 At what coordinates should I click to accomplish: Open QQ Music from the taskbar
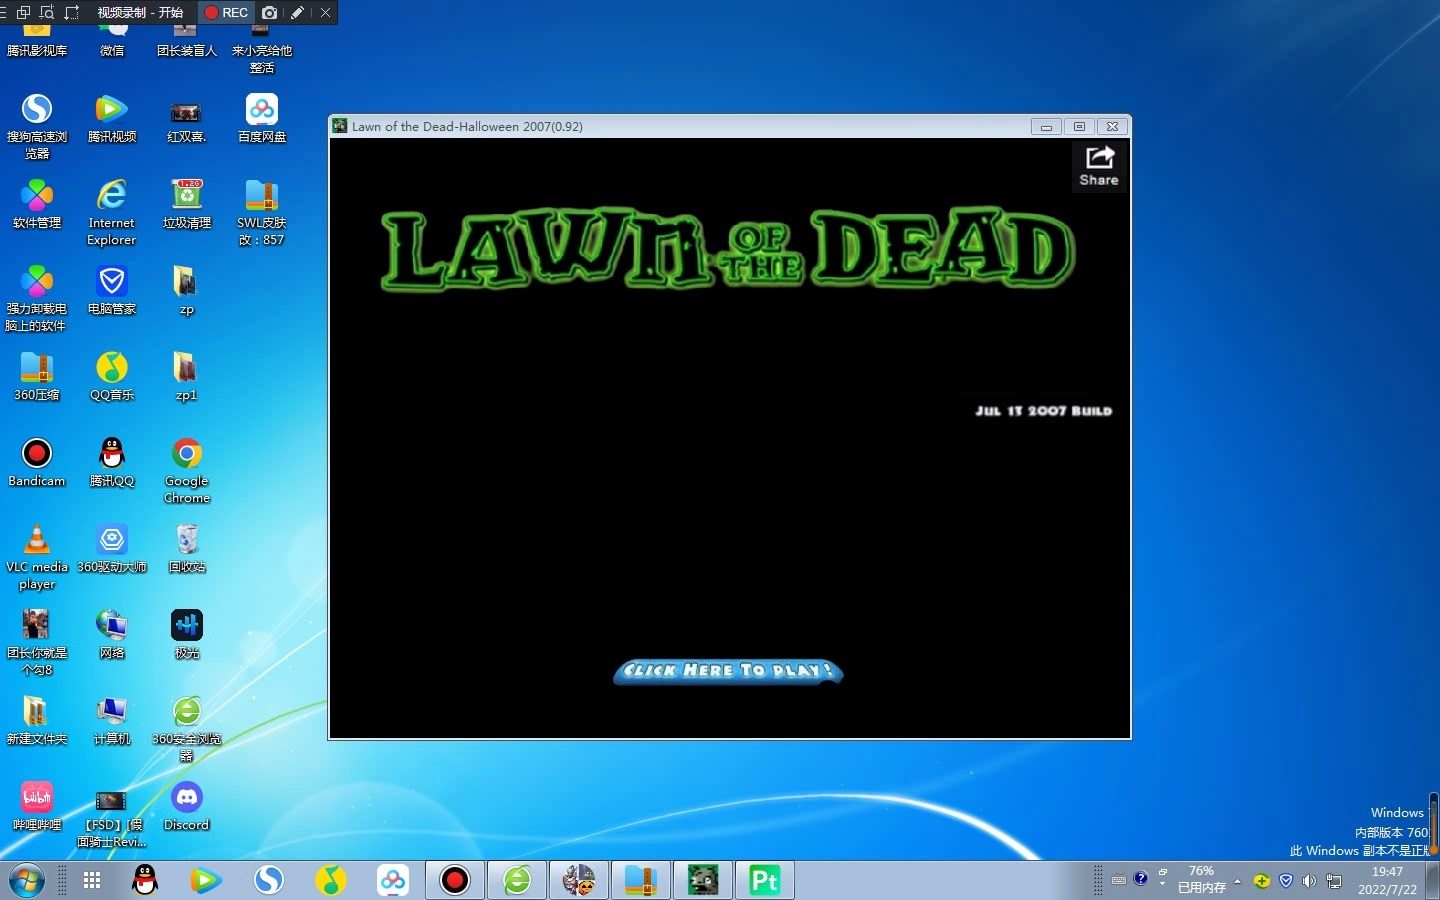(331, 881)
